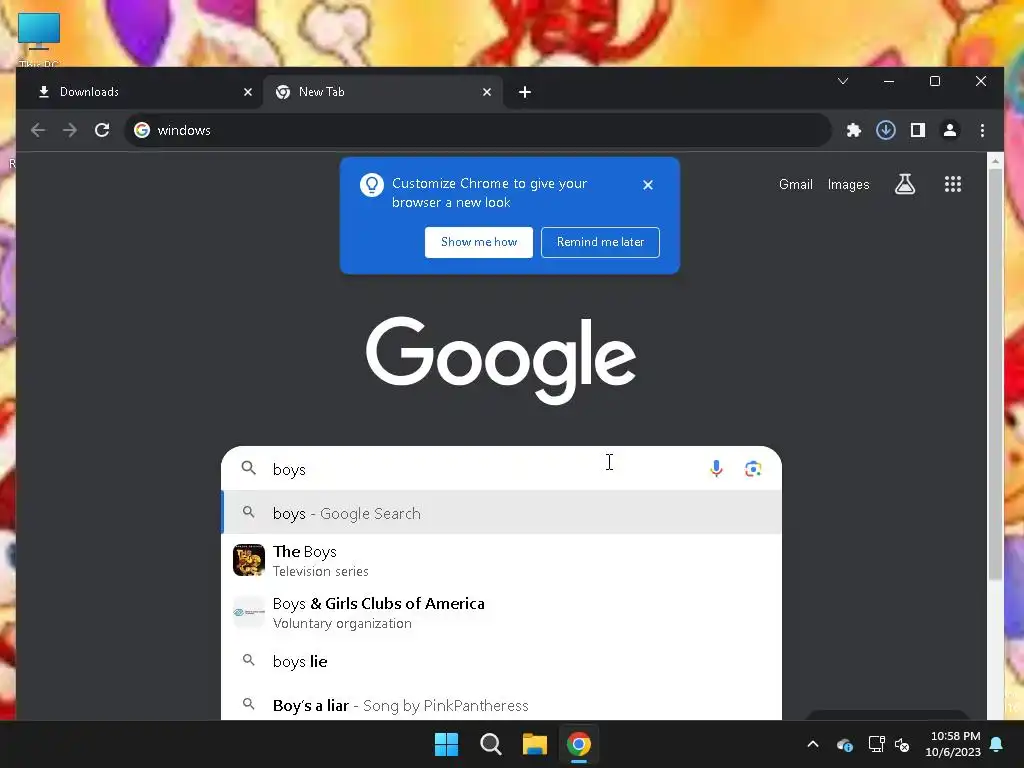This screenshot has width=1024, height=768.
Task: Click the address bar containing windows
Action: click(477, 130)
